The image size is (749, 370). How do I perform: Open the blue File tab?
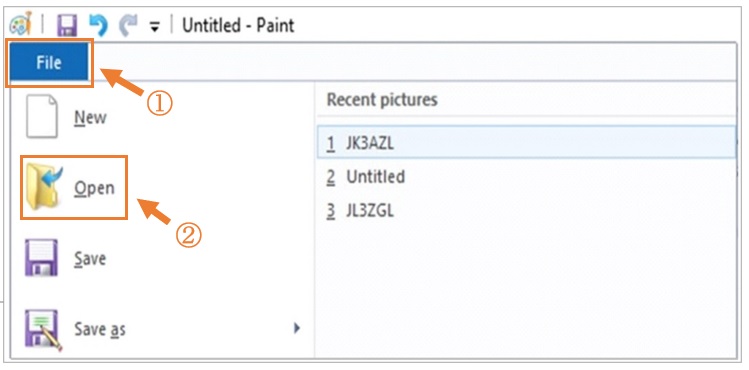tap(49, 63)
